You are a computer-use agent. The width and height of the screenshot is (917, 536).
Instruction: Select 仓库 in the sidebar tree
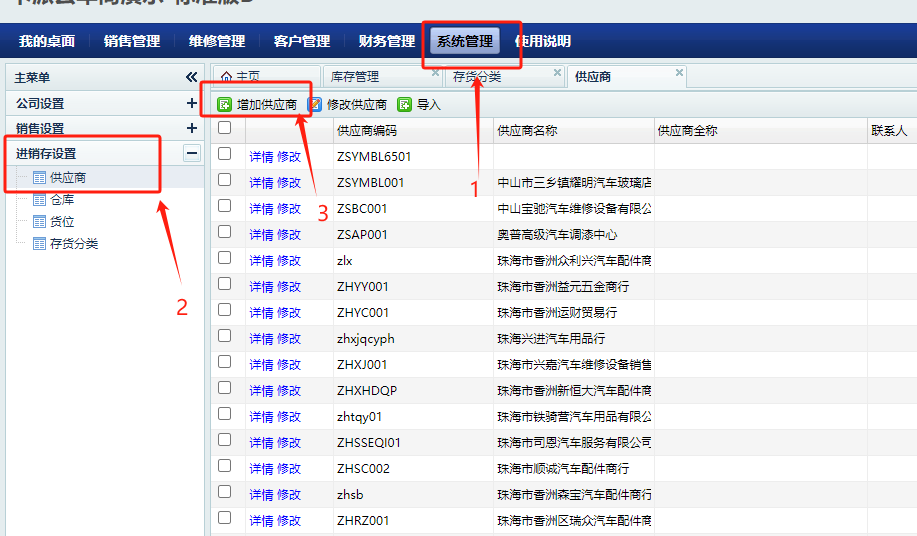[62, 200]
